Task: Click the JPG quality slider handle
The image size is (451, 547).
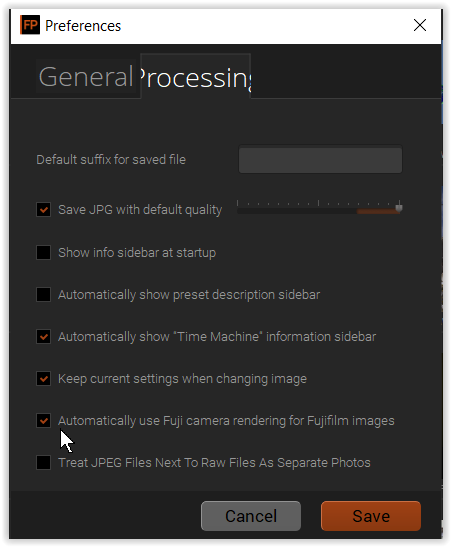Action: pyautogui.click(x=399, y=207)
